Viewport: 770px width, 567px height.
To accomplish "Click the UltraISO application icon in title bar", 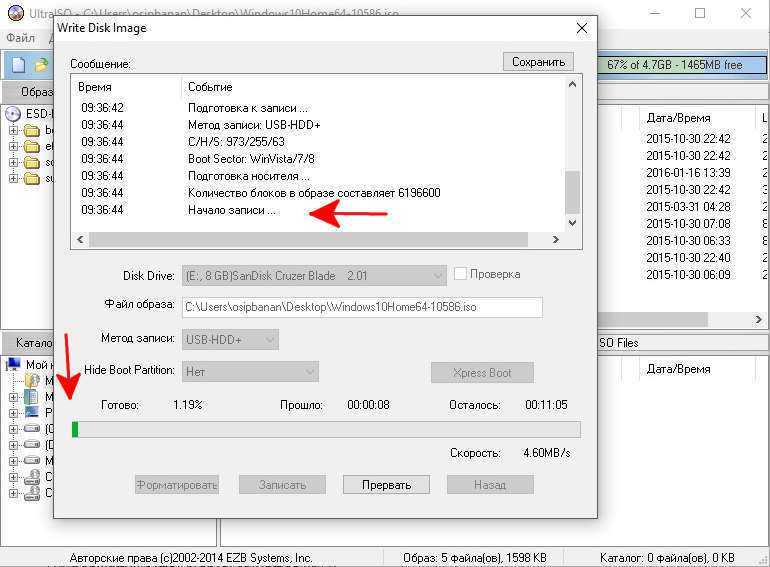I will [x=15, y=12].
